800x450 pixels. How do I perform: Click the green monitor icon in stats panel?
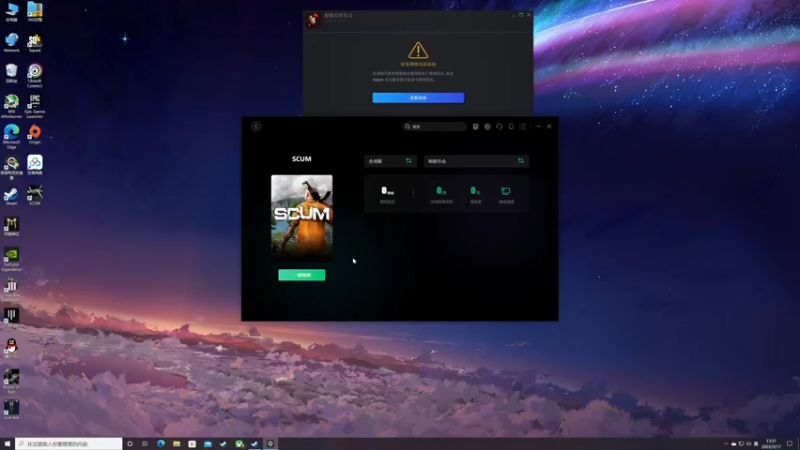point(506,191)
